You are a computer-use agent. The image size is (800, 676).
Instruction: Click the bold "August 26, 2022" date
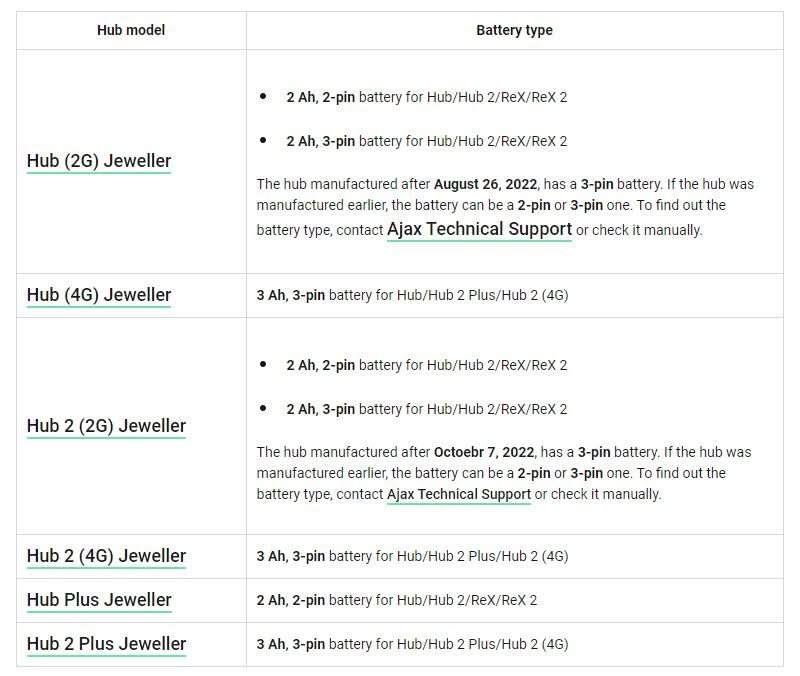point(486,185)
